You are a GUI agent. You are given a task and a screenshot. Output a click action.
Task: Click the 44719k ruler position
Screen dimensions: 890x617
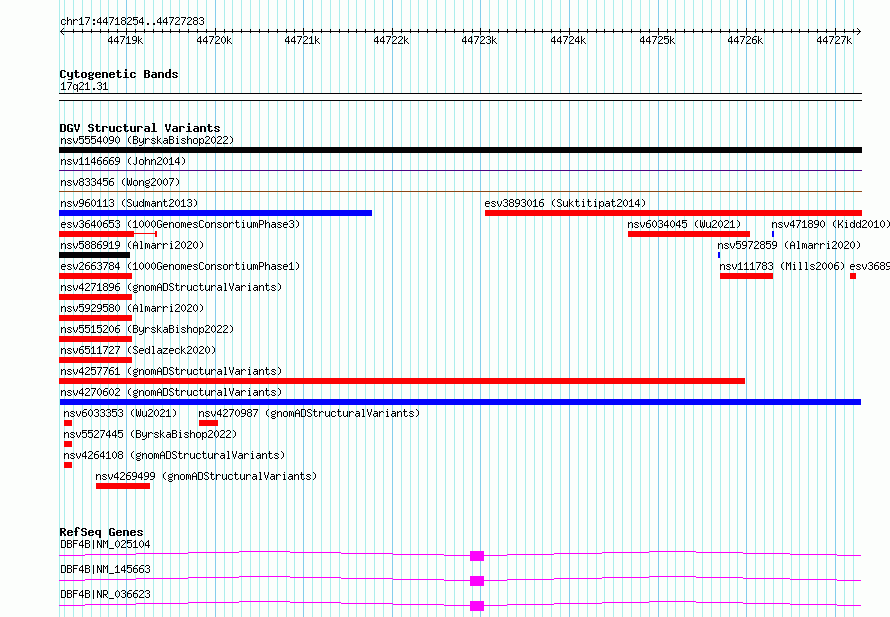125,40
